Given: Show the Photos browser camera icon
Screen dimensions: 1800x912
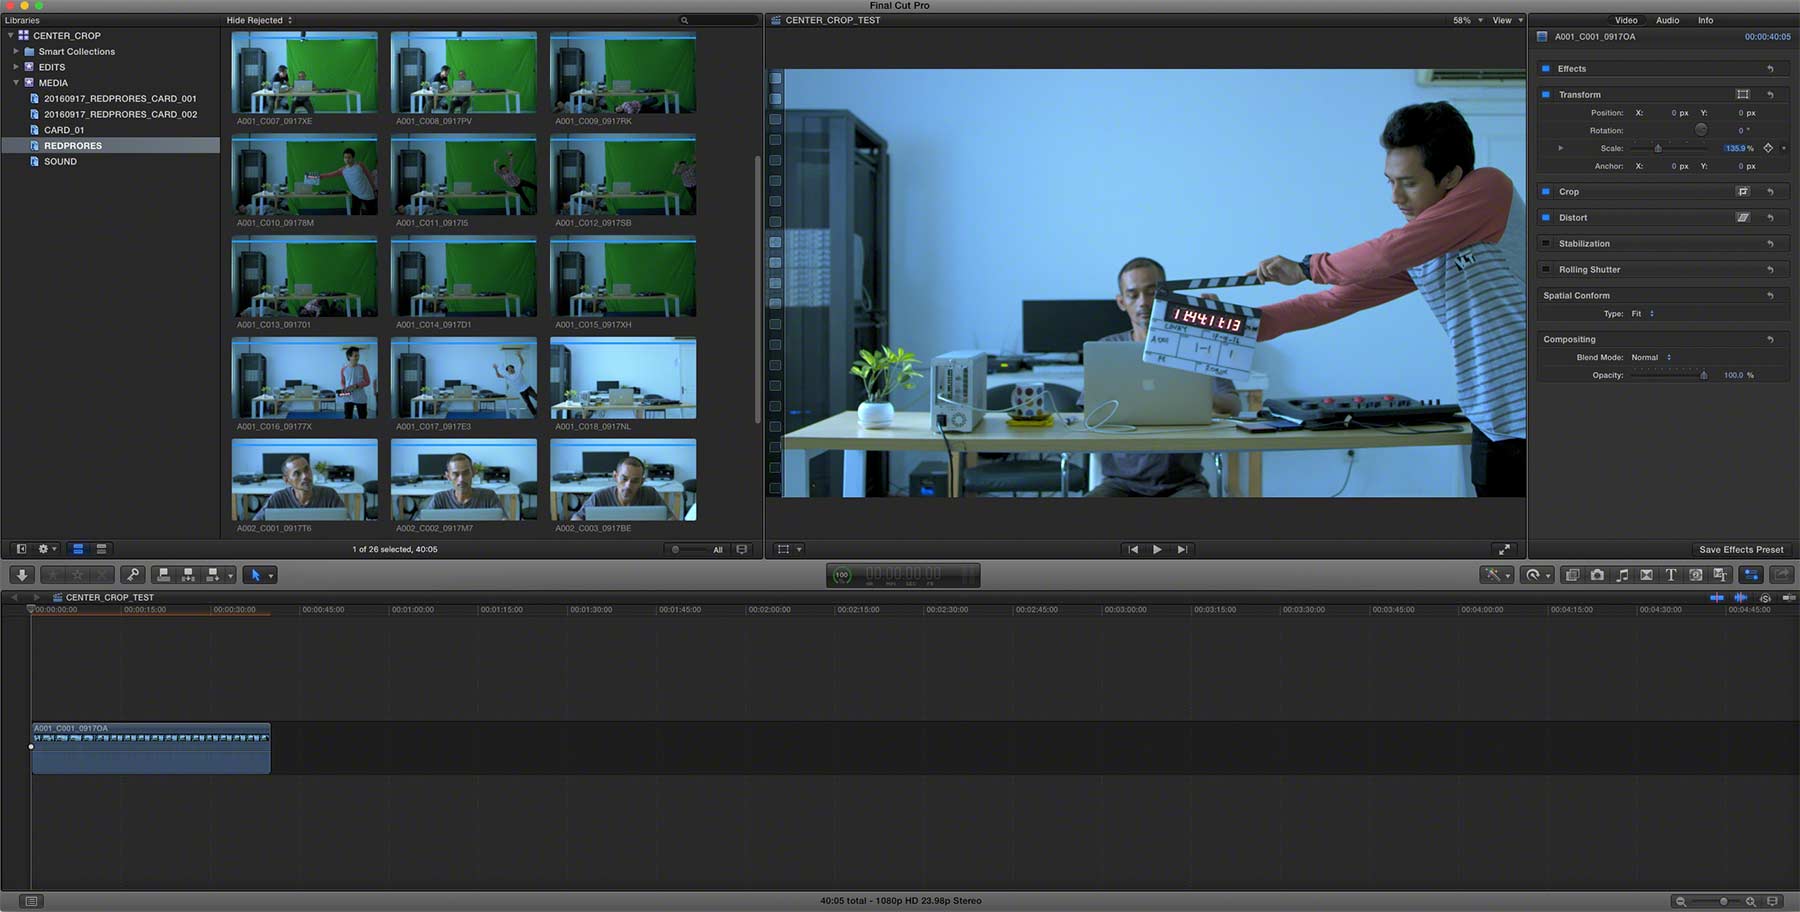Looking at the screenshot, I should tap(1597, 575).
